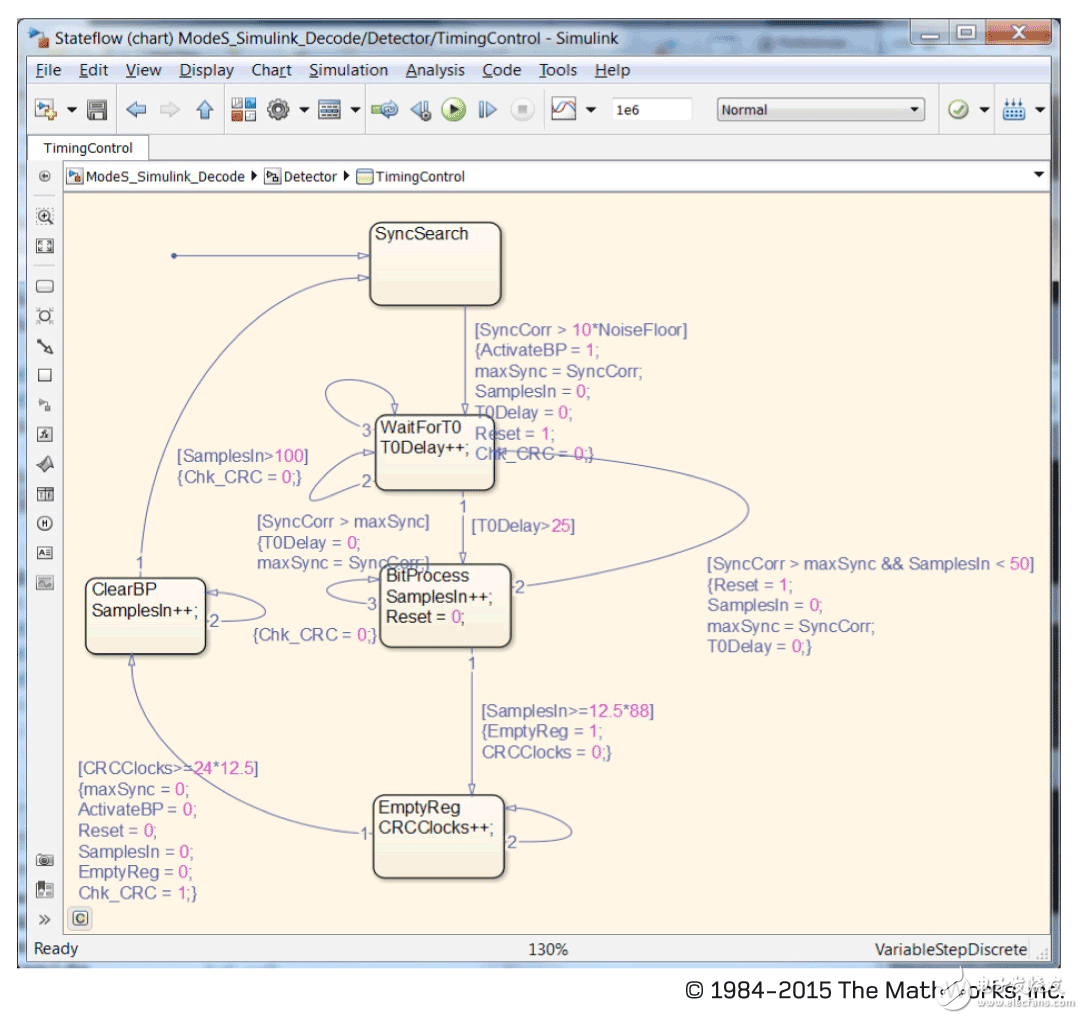Click the simulation stop time field

[650, 110]
